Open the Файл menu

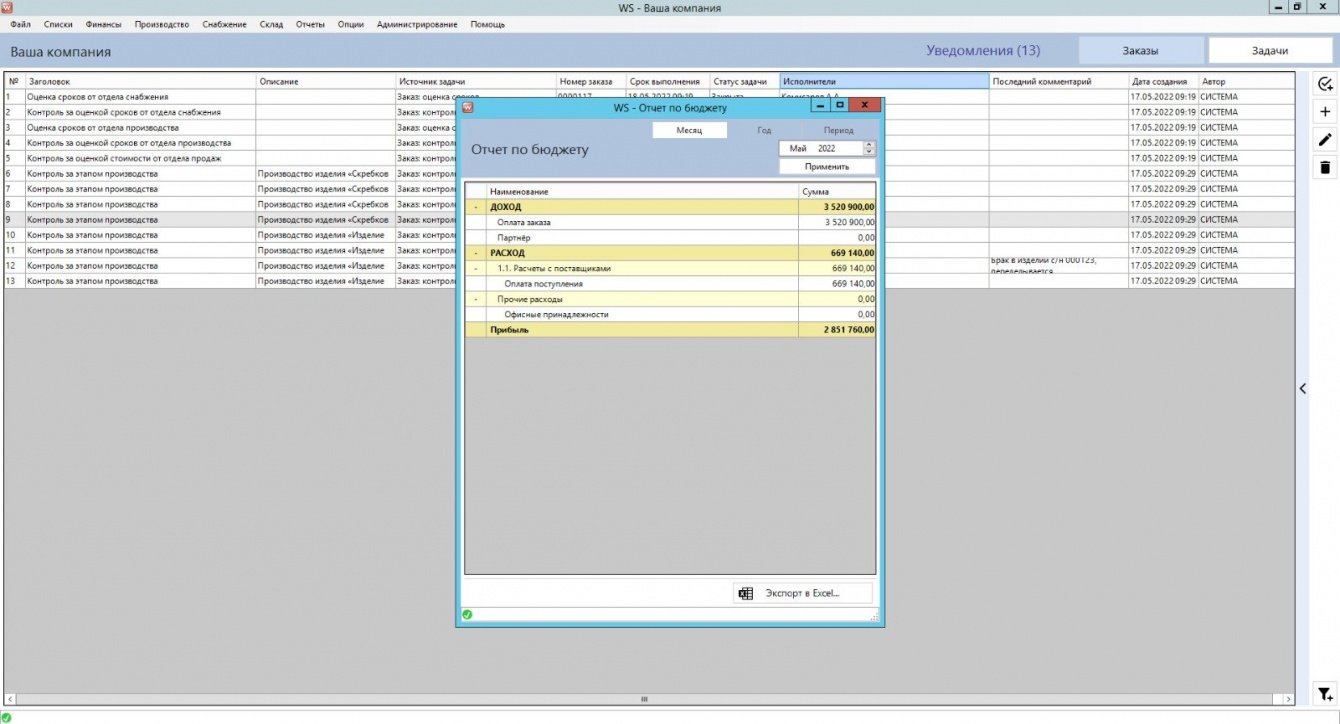tap(20, 24)
